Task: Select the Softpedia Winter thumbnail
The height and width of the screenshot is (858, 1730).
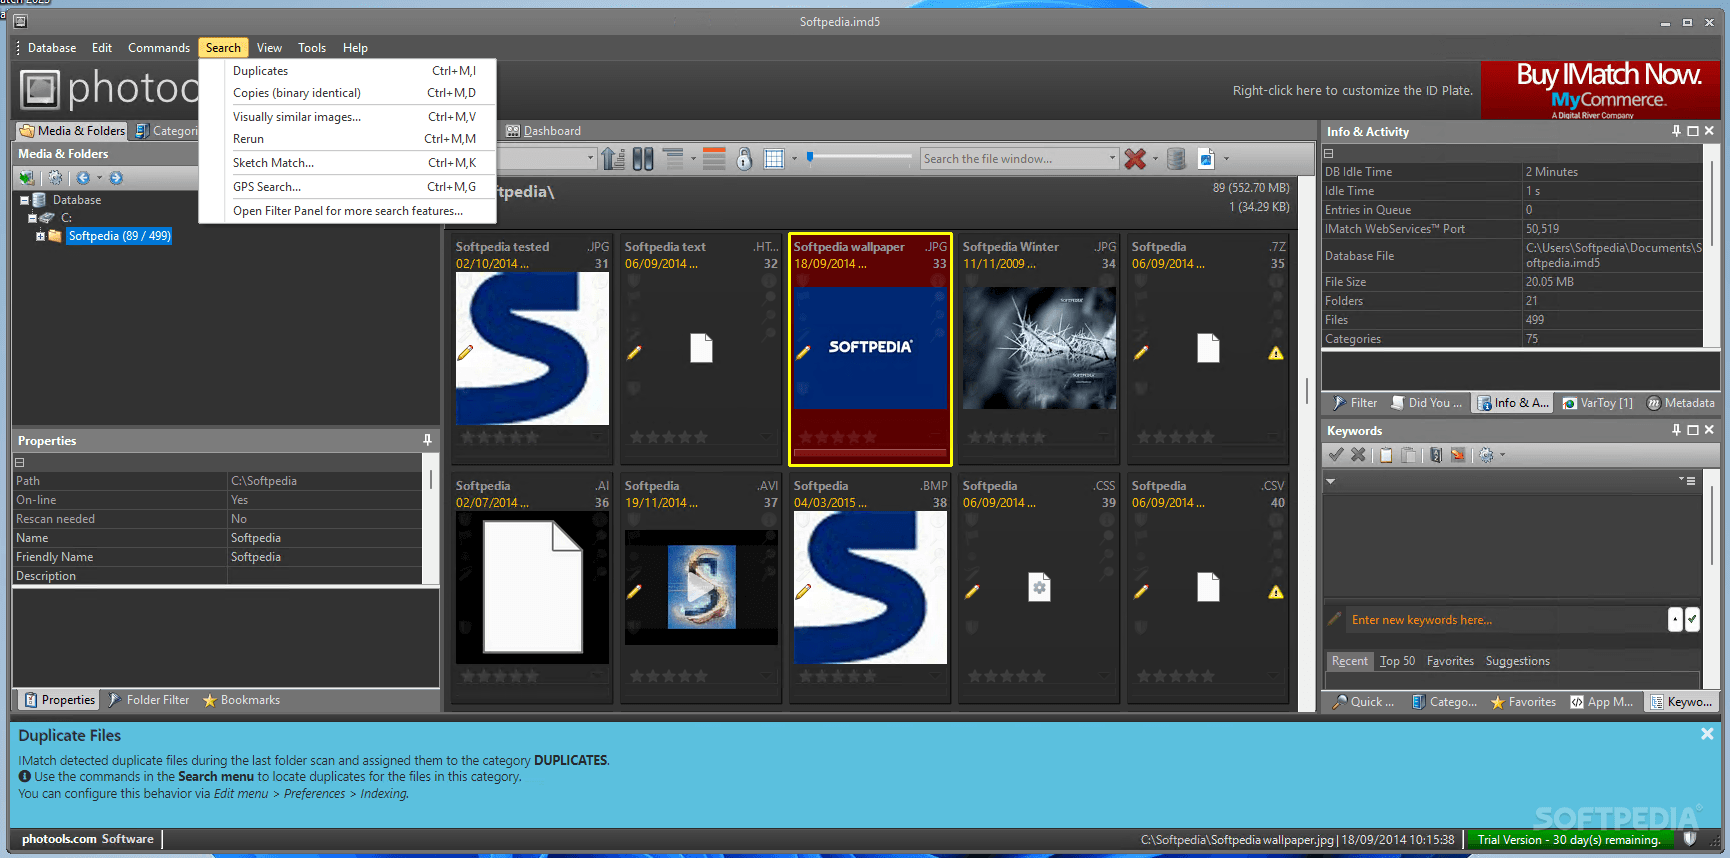Action: tap(1039, 348)
